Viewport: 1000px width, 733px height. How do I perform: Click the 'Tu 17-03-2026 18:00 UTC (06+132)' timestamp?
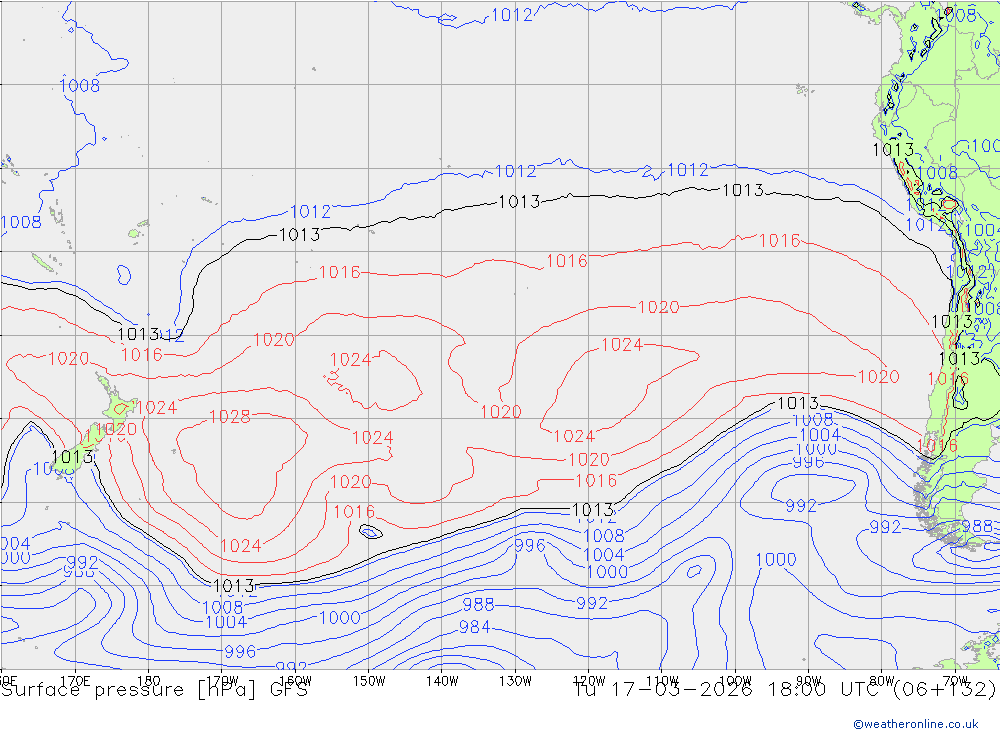(x=785, y=690)
